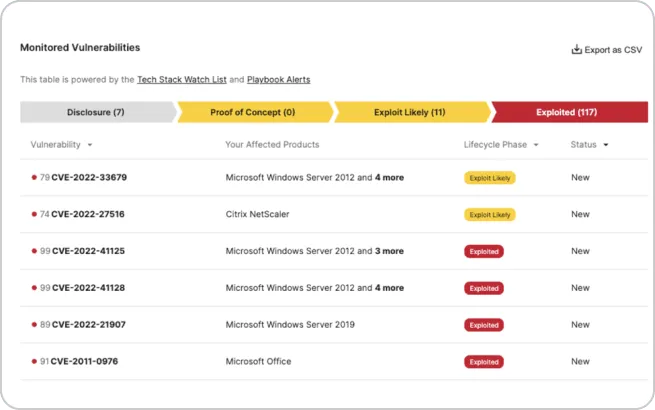Click the red dot beside CVE-2022-33679
The width and height of the screenshot is (655, 410).
point(34,178)
